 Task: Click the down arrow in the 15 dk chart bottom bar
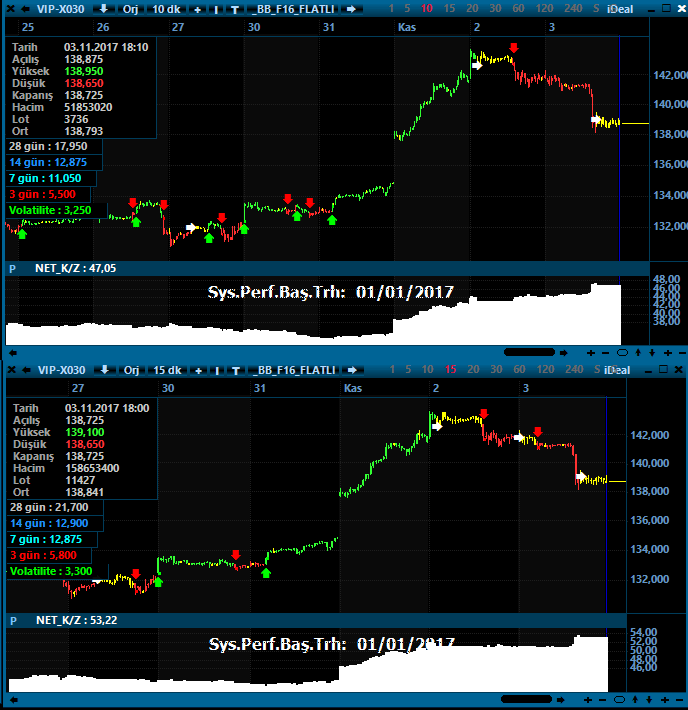[650, 700]
